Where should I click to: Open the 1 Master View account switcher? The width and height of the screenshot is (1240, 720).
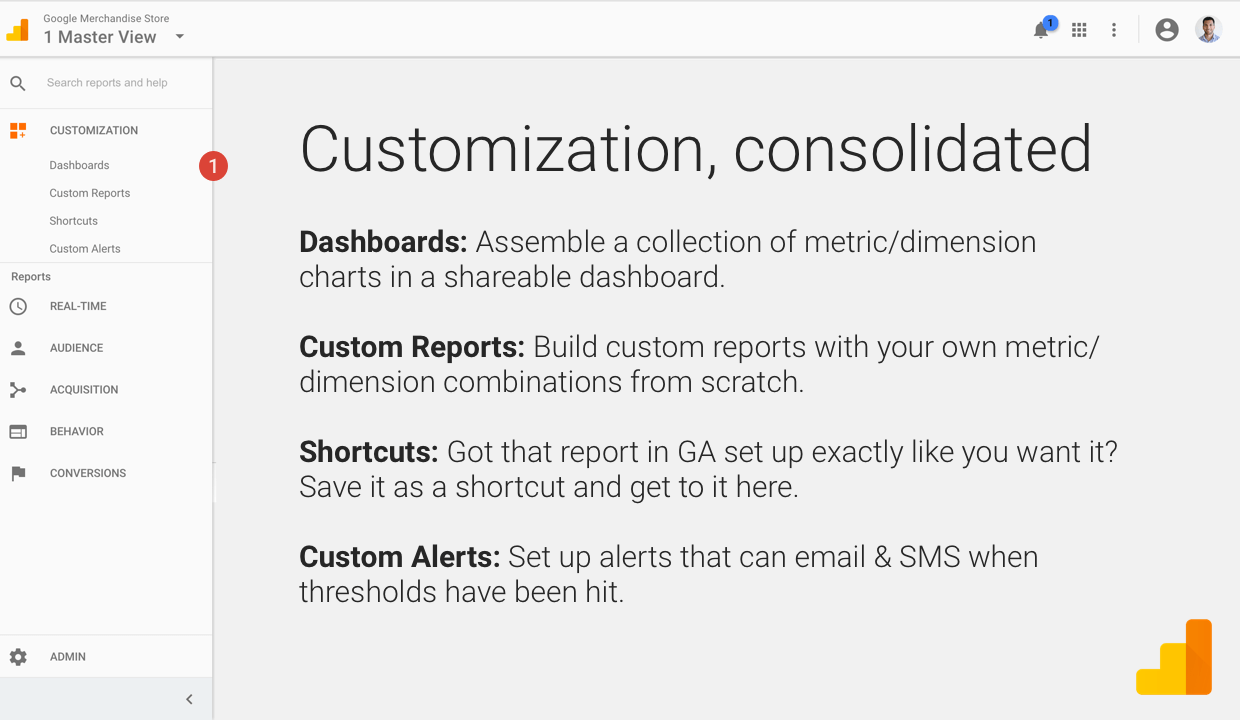(x=100, y=36)
